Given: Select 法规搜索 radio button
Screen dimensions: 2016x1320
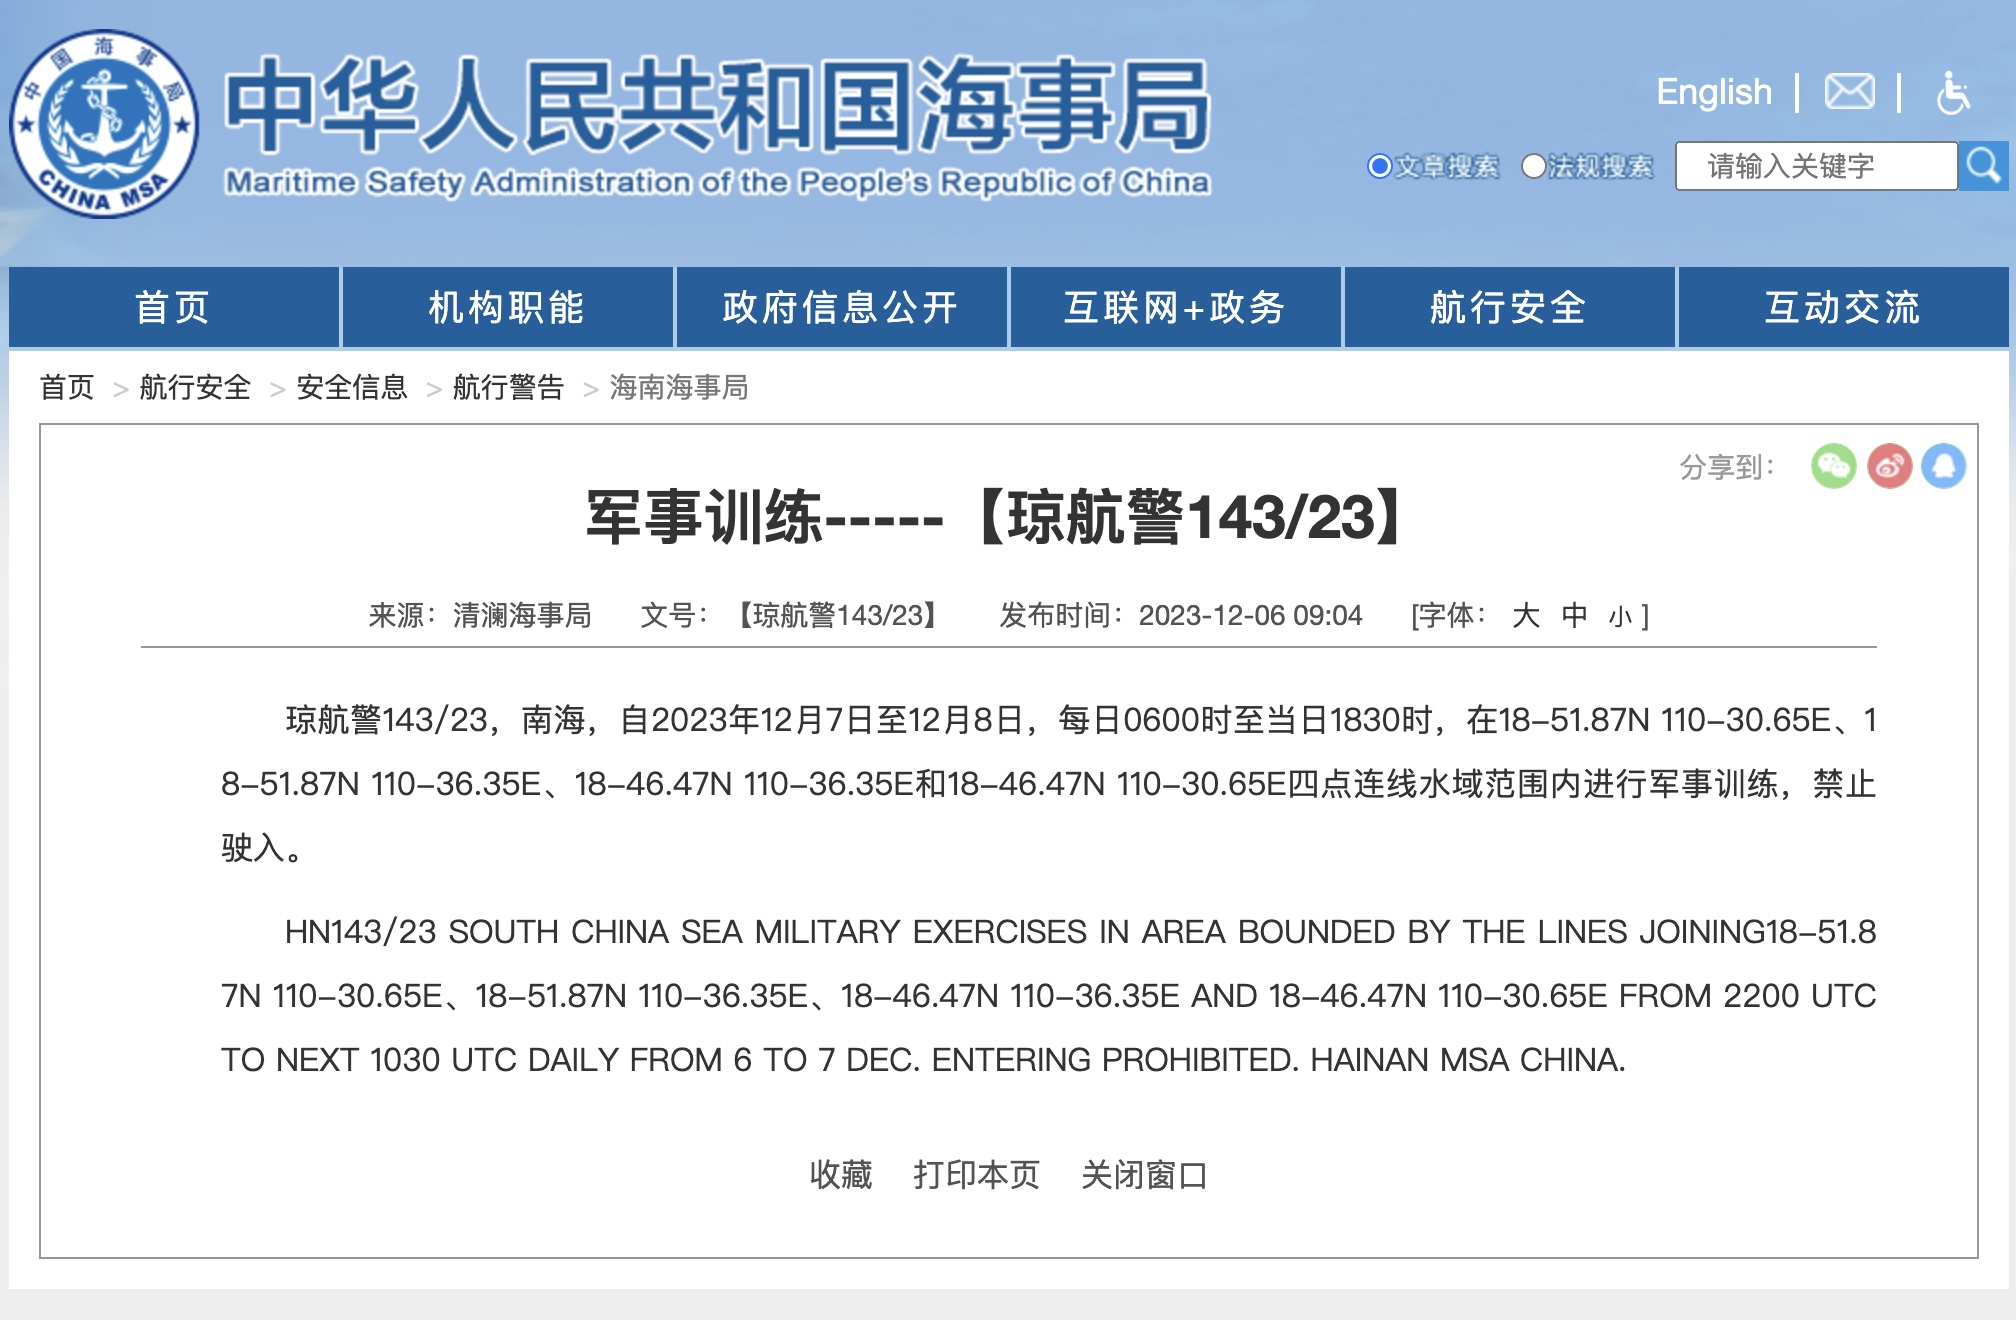Looking at the screenshot, I should click(1533, 166).
